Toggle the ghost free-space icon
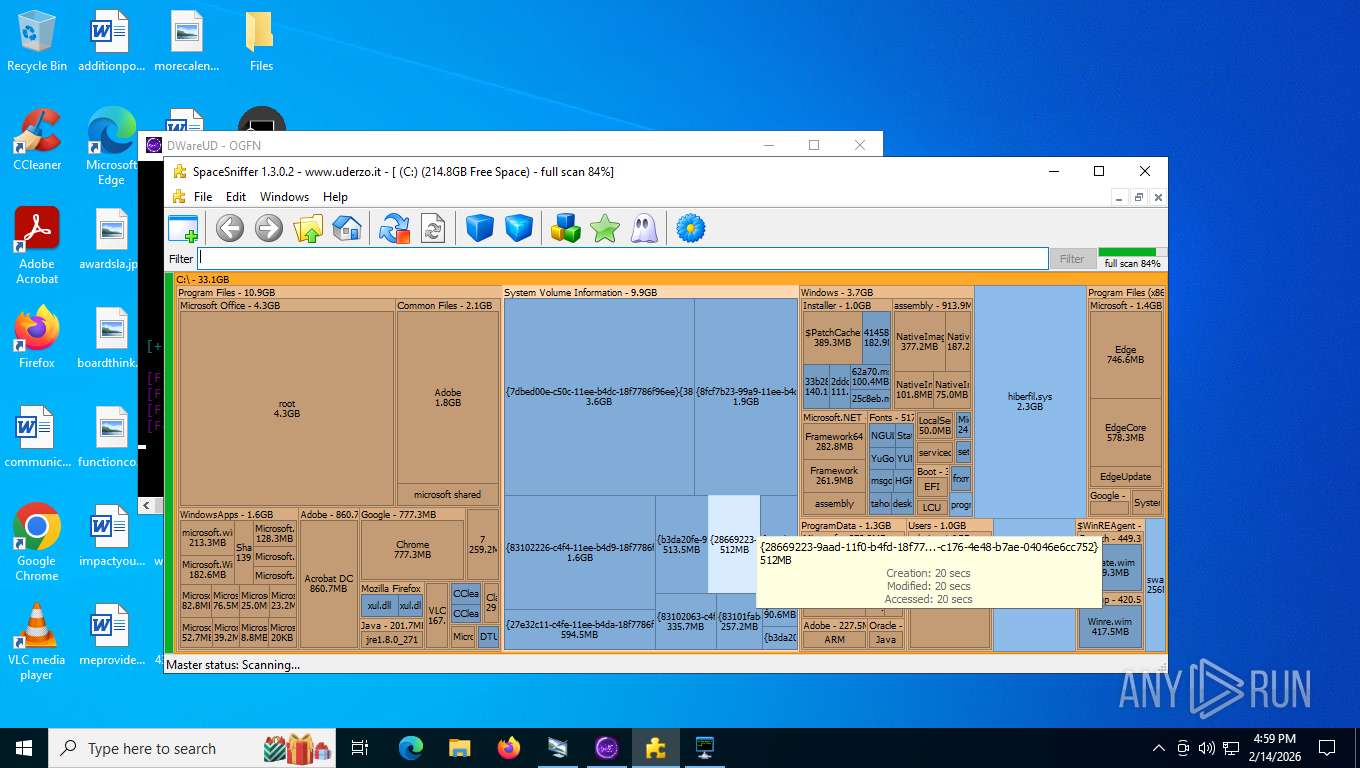 (x=644, y=229)
